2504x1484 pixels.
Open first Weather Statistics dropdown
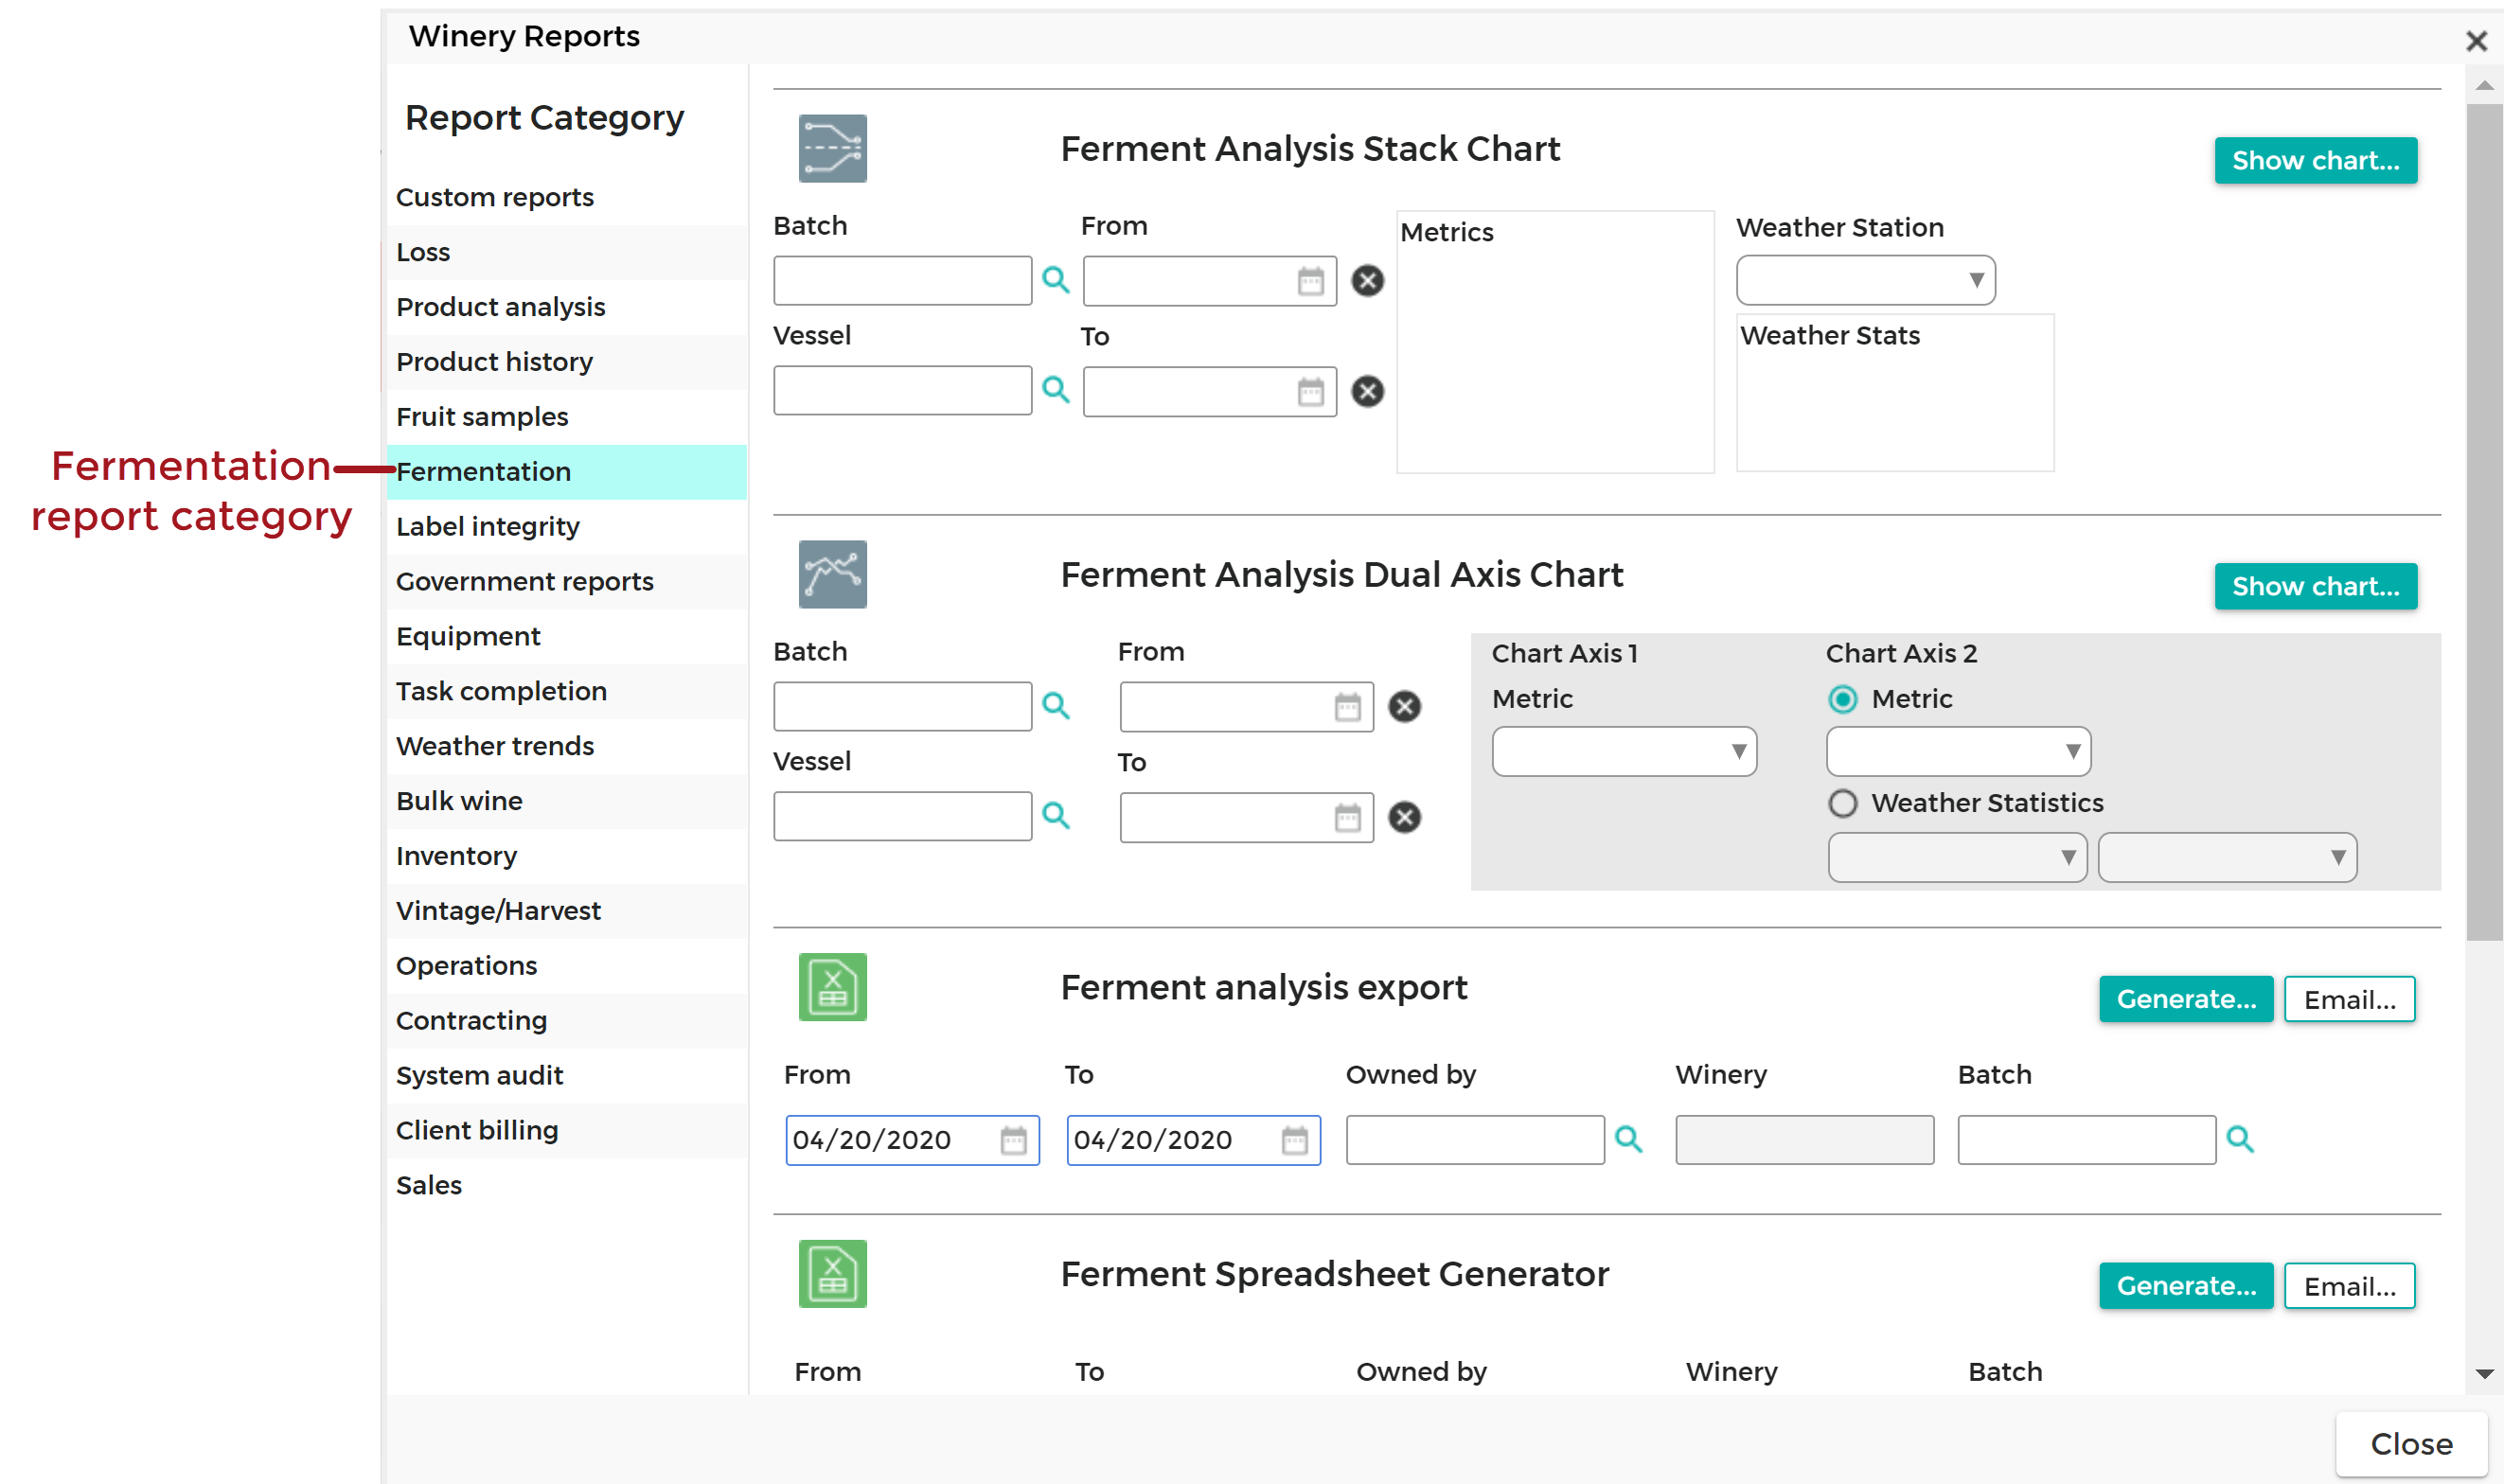1957,857
